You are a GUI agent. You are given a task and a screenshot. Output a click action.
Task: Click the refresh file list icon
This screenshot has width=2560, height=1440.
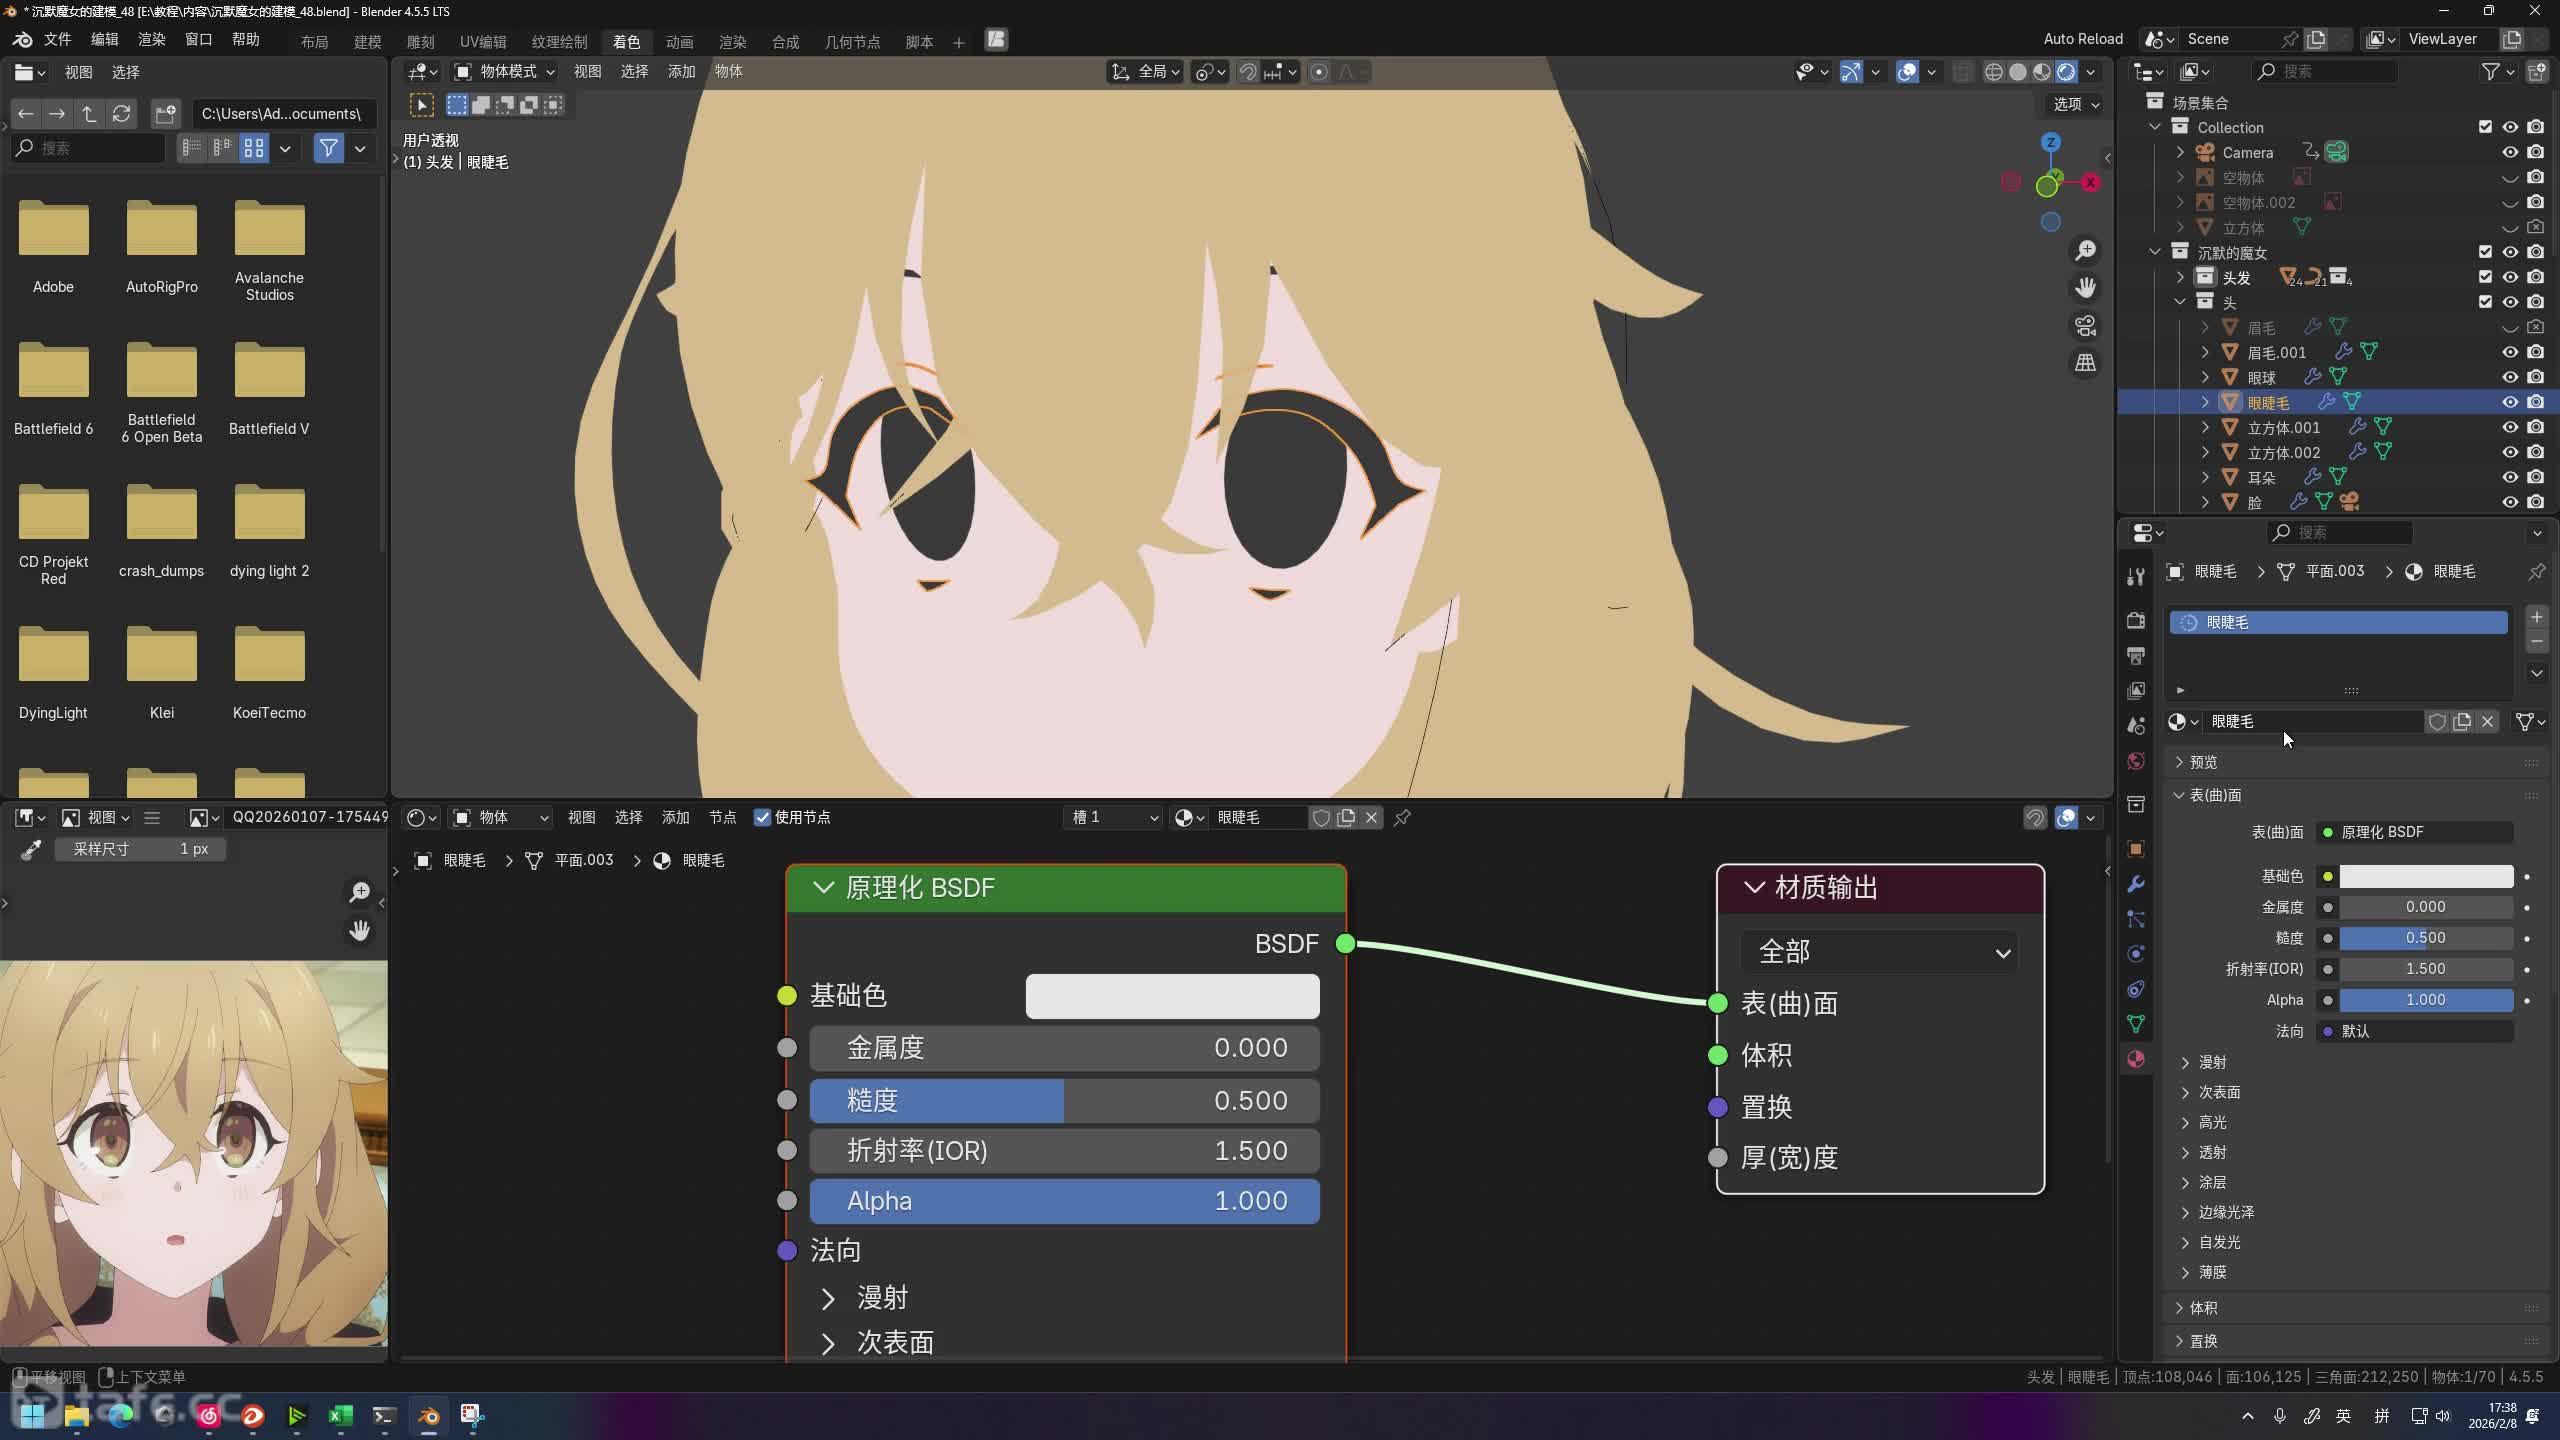(121, 114)
